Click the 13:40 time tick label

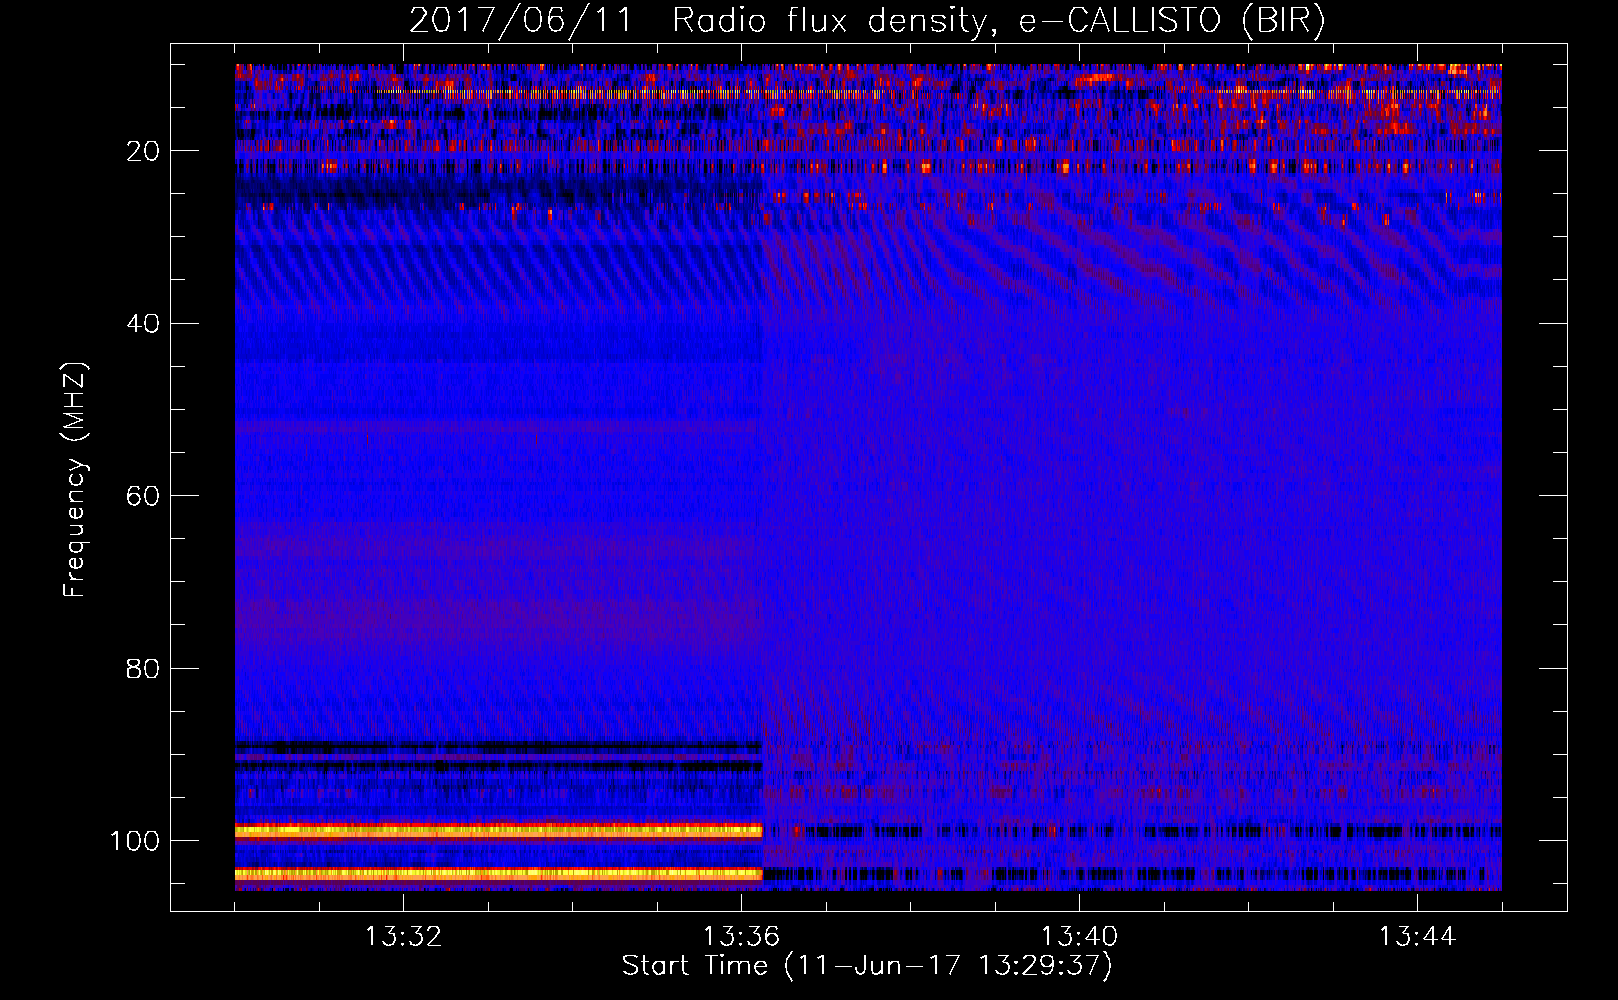[x=1079, y=937]
